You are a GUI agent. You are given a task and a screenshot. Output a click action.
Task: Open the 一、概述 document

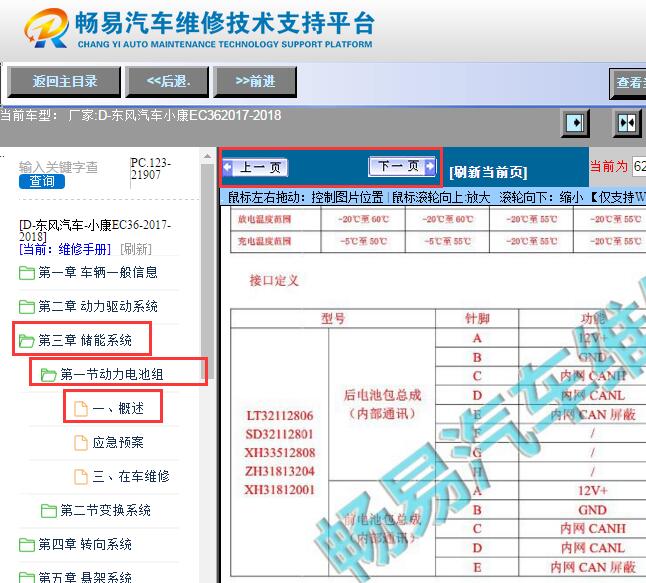118,408
